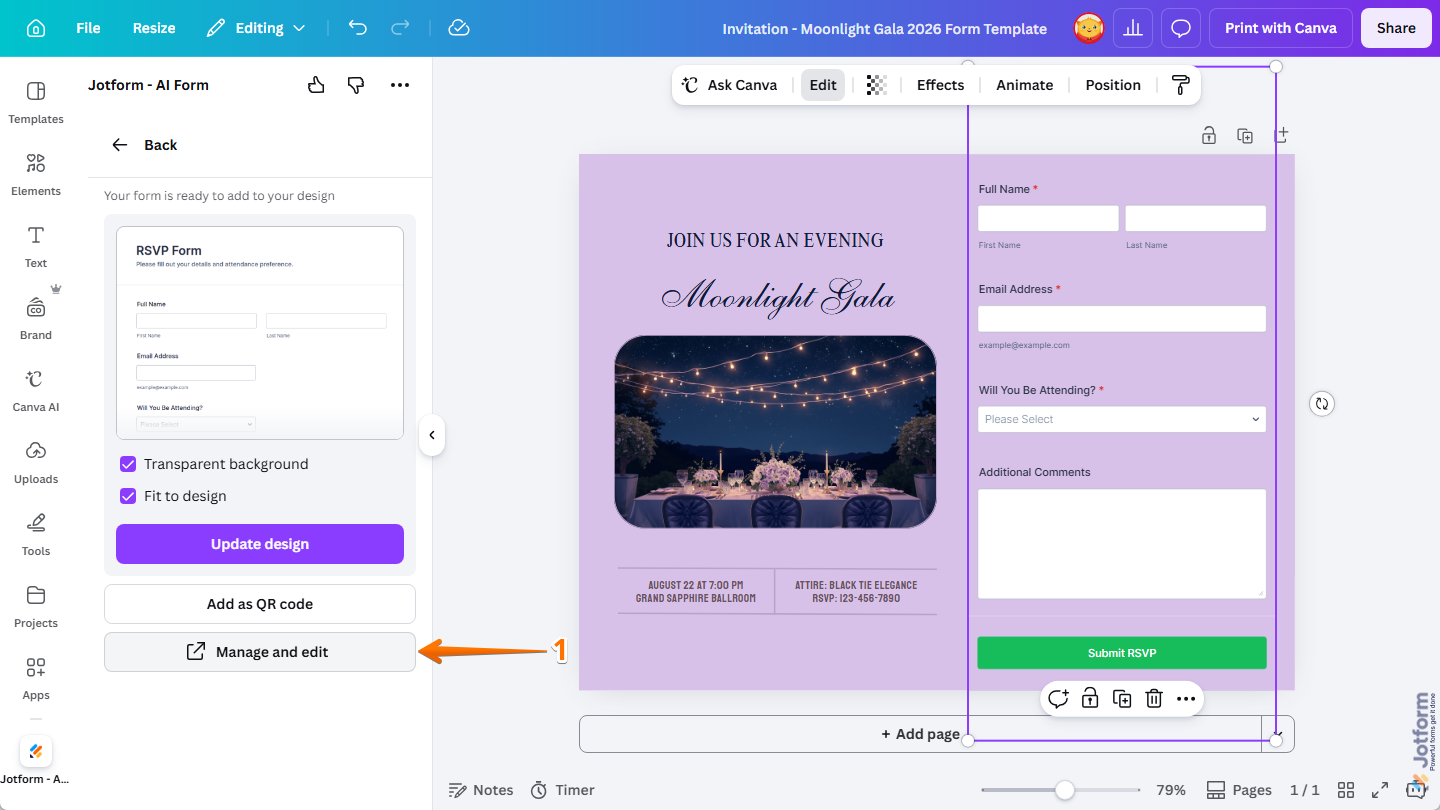Duplicate the page icon above canvas
This screenshot has width=1440, height=810.
click(1245, 135)
